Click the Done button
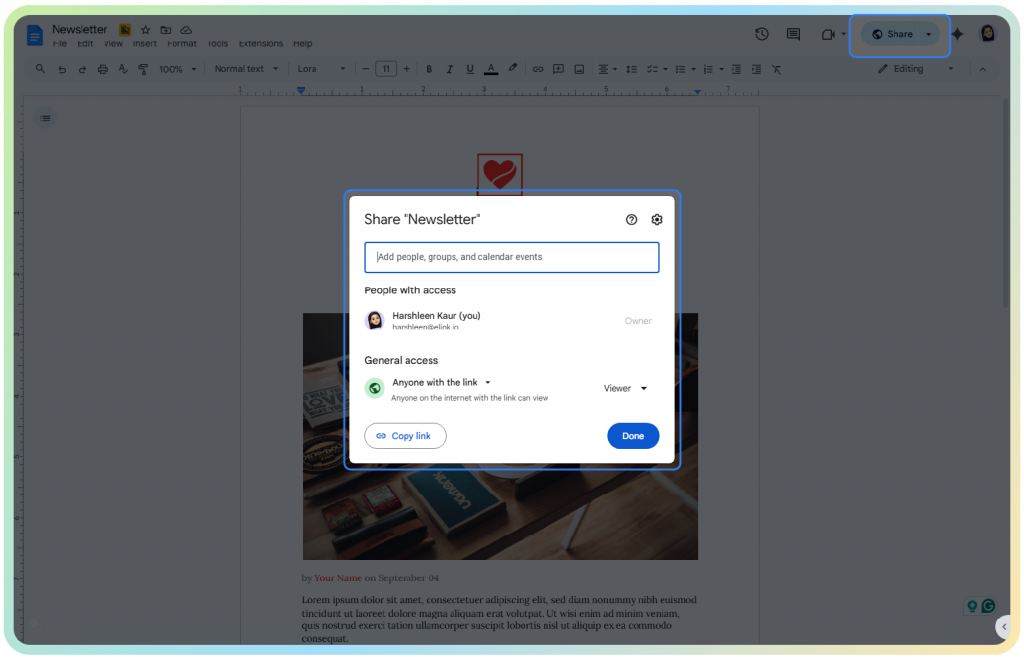 pos(633,436)
